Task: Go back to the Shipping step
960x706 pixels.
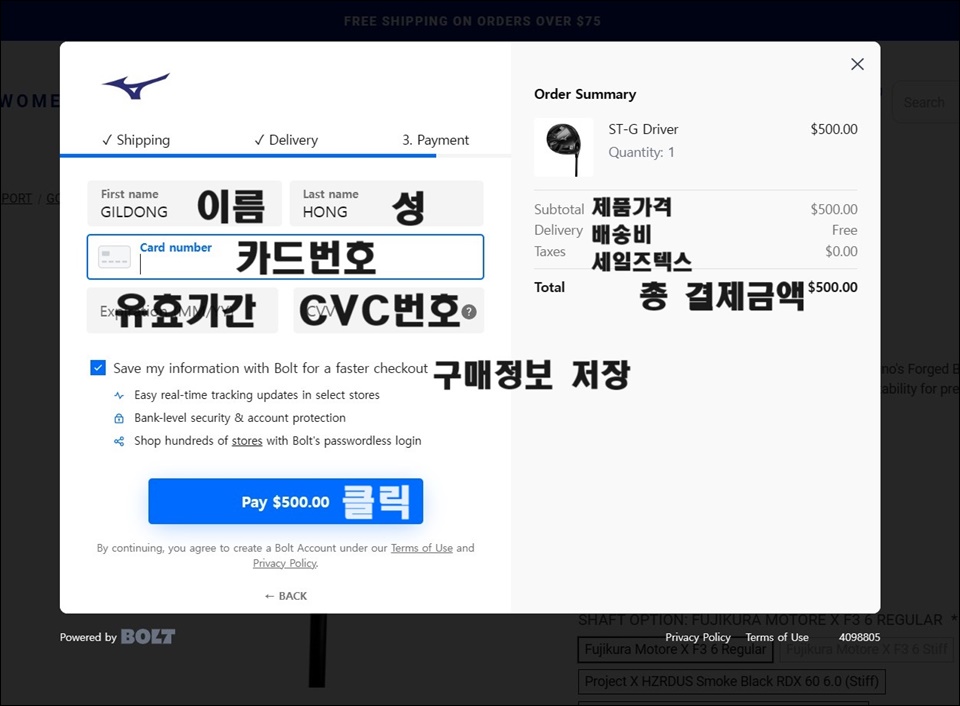Action: 136,140
